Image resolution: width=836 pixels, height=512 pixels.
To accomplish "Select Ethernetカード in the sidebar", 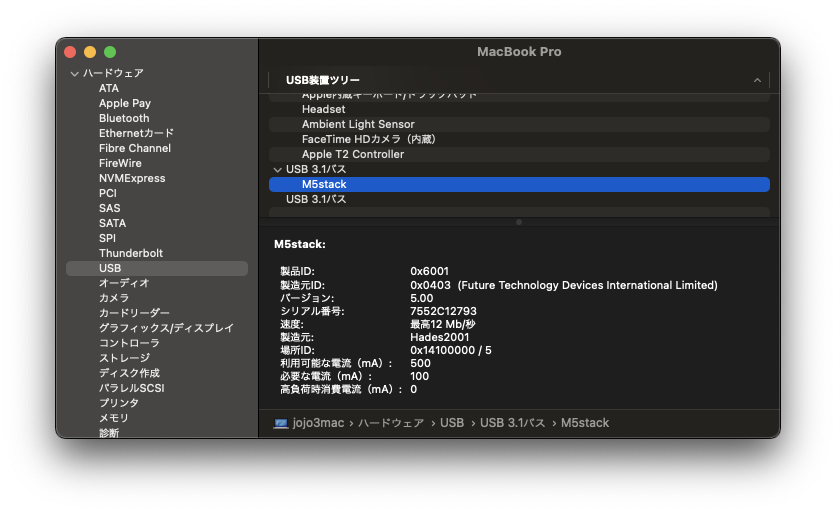I will click(136, 133).
